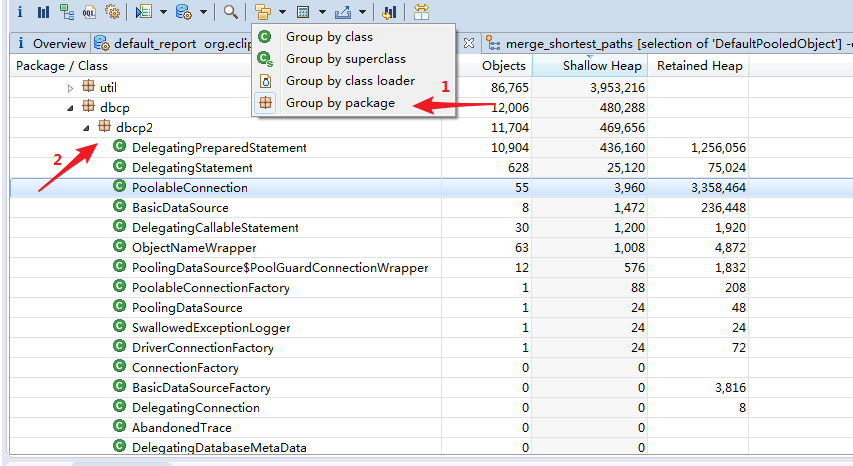
Task: Click the compare tables toolbar icon
Action: coord(421,12)
